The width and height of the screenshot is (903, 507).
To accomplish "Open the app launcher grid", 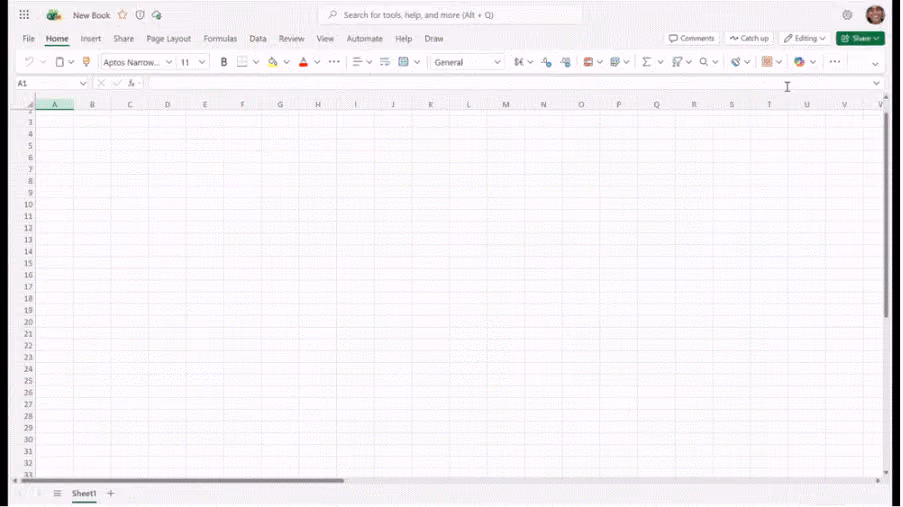I will pos(24,15).
